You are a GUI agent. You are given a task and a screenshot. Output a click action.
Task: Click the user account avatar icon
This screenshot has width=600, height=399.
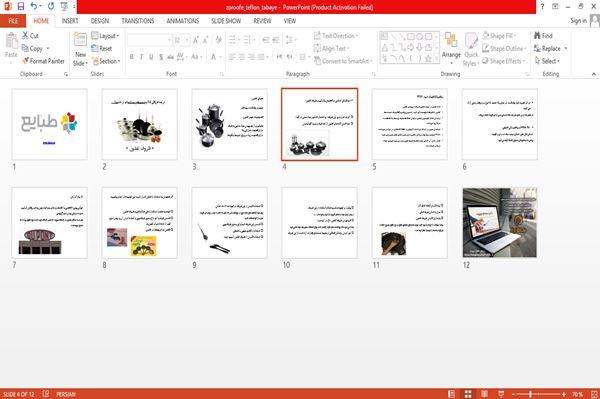click(595, 20)
